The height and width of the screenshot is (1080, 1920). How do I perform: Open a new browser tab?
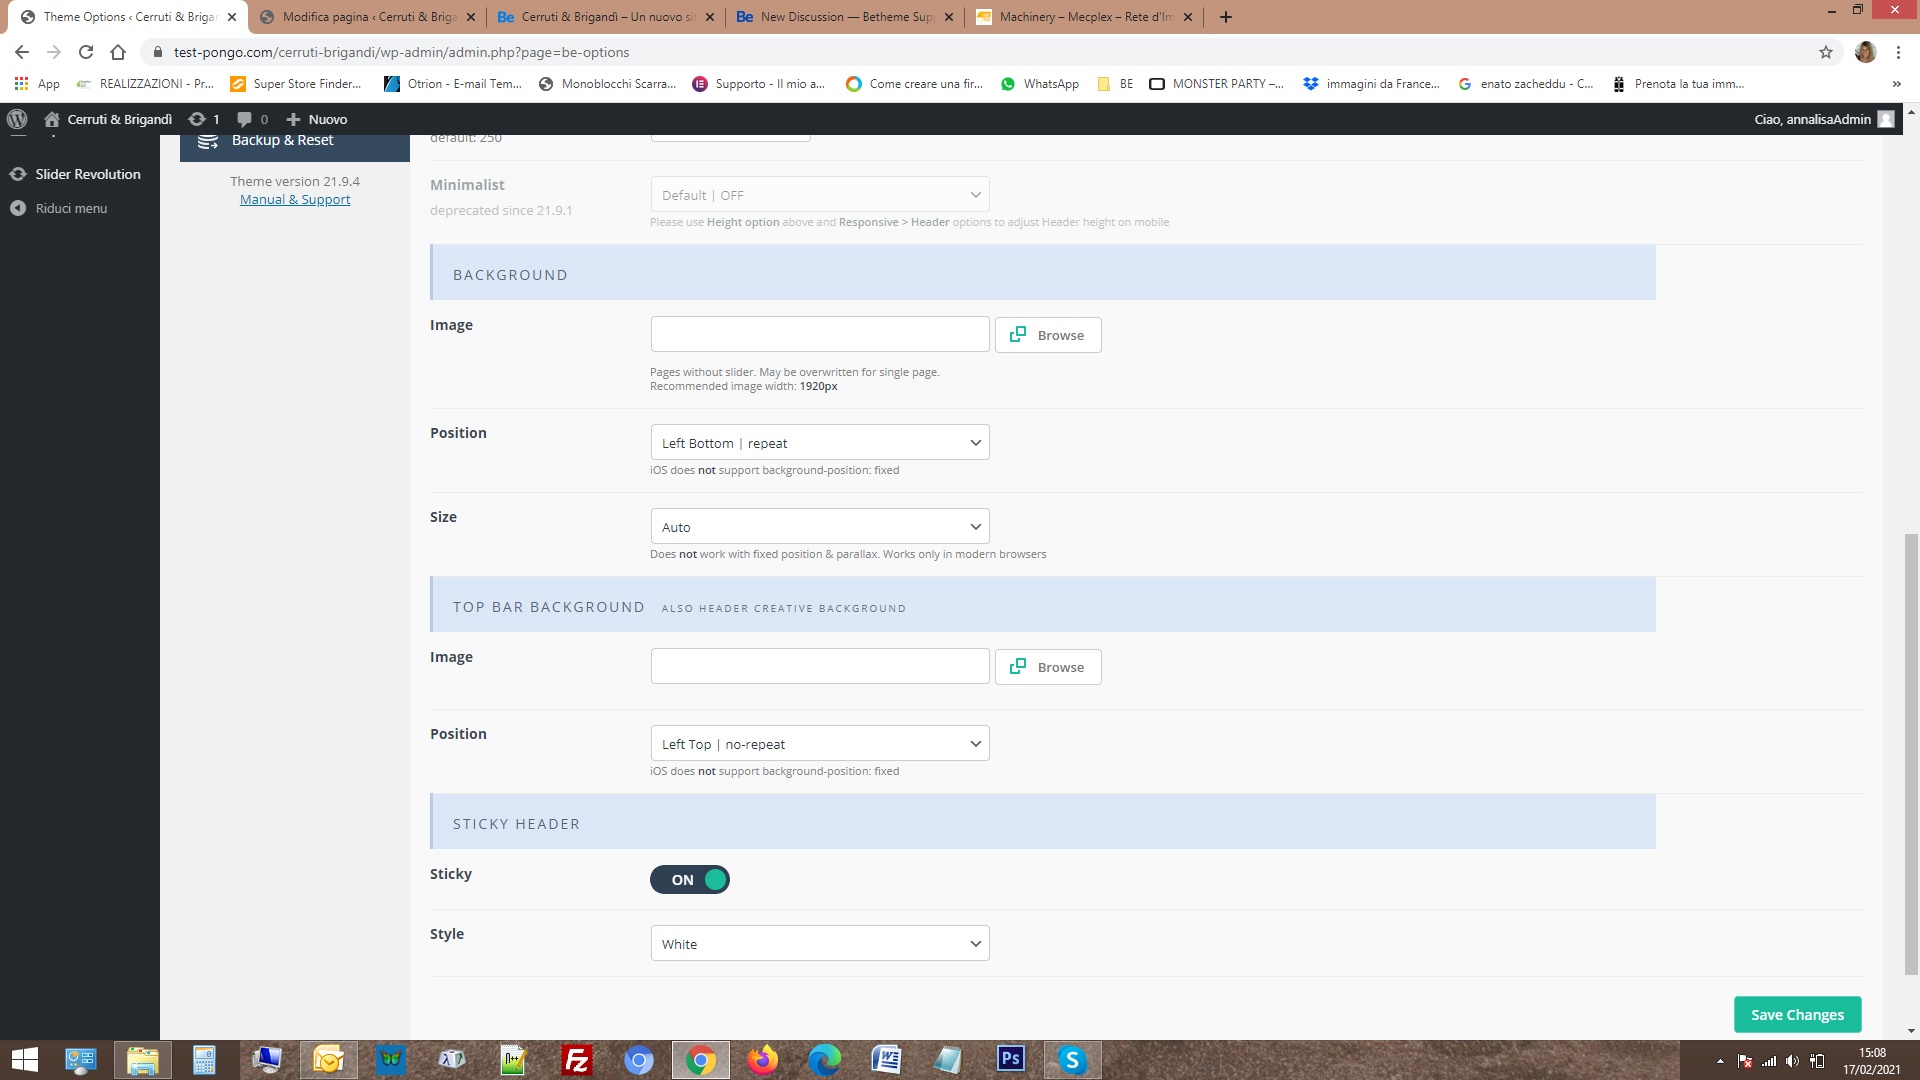[x=1225, y=17]
